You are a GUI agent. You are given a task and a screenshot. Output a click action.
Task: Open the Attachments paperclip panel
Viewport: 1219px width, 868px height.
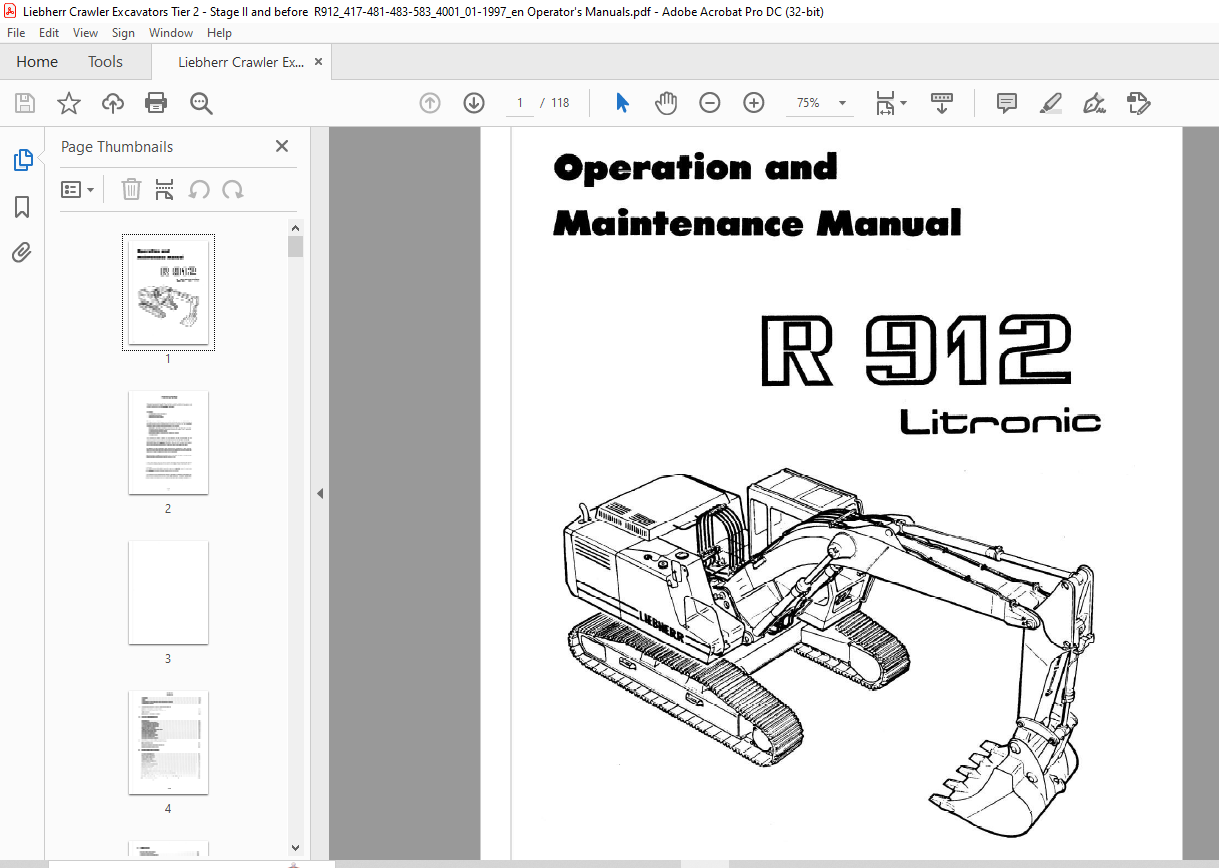click(22, 252)
